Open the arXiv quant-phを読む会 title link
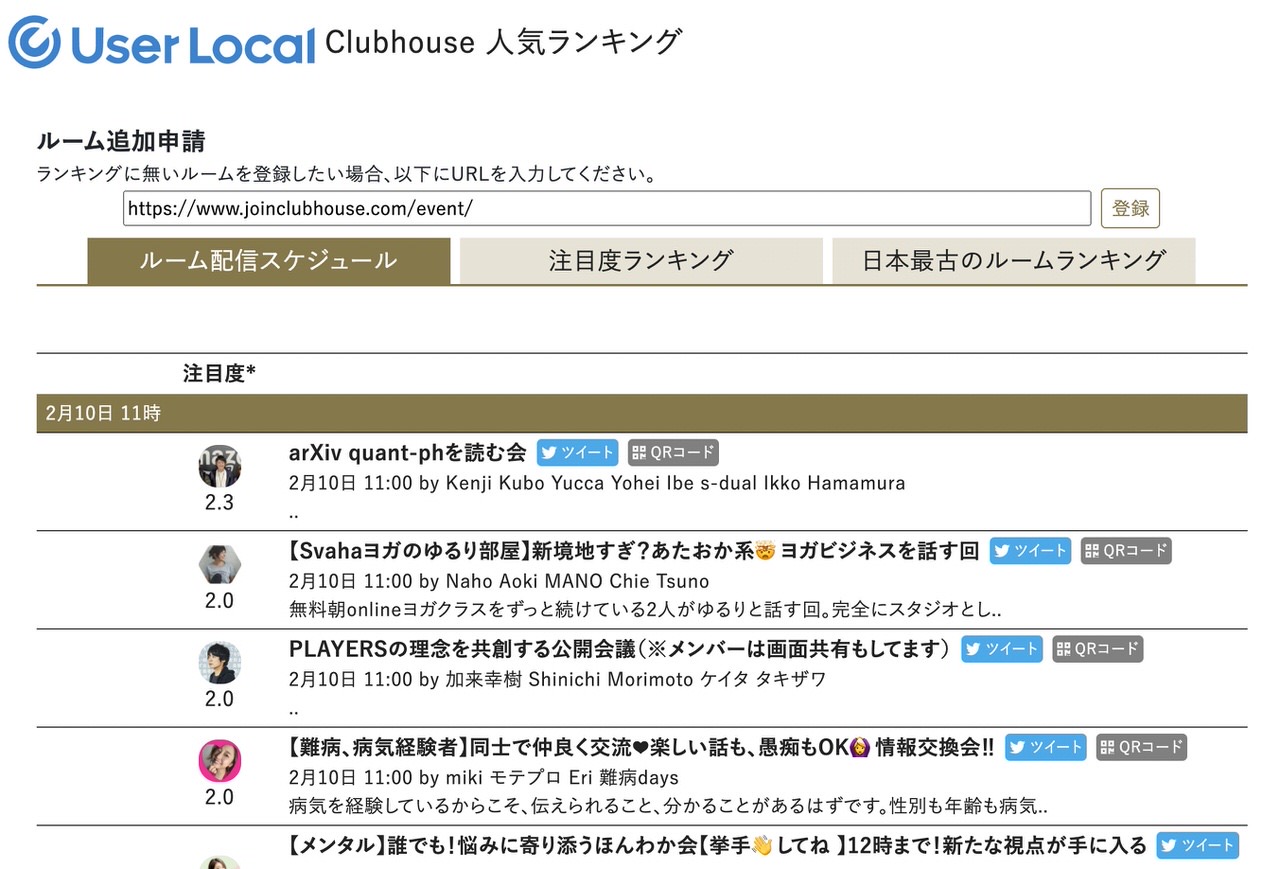The image size is (1280, 869). pos(407,452)
